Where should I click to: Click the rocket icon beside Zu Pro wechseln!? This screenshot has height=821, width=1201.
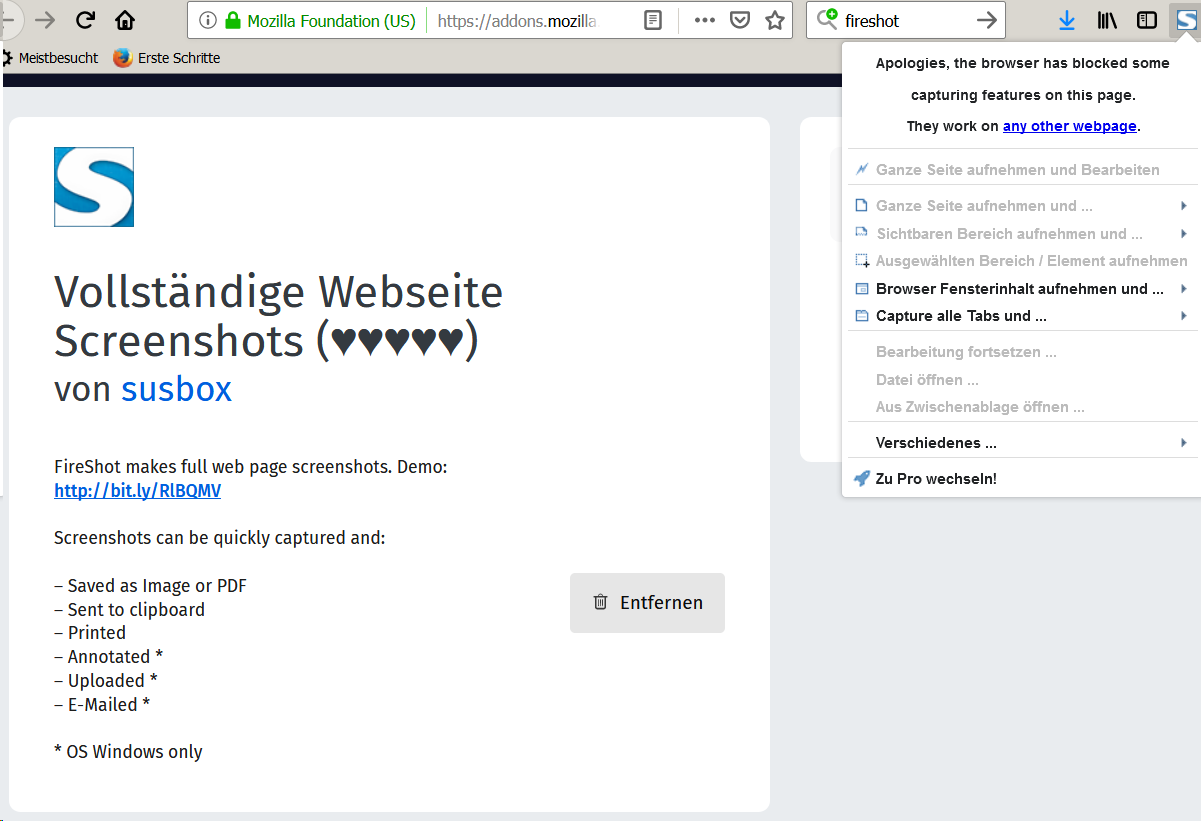coord(861,479)
